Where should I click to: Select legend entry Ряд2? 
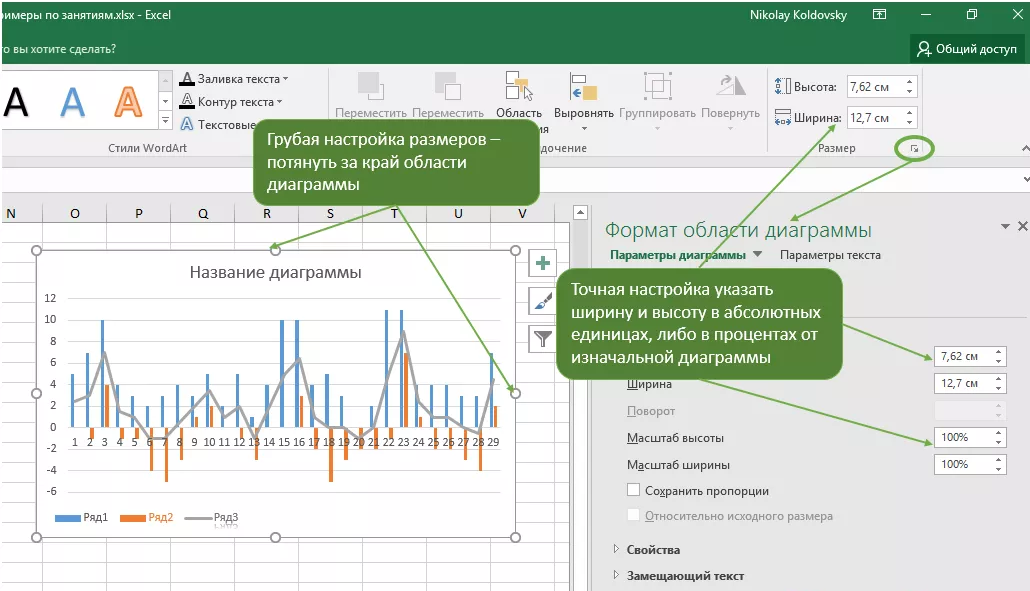[146, 517]
